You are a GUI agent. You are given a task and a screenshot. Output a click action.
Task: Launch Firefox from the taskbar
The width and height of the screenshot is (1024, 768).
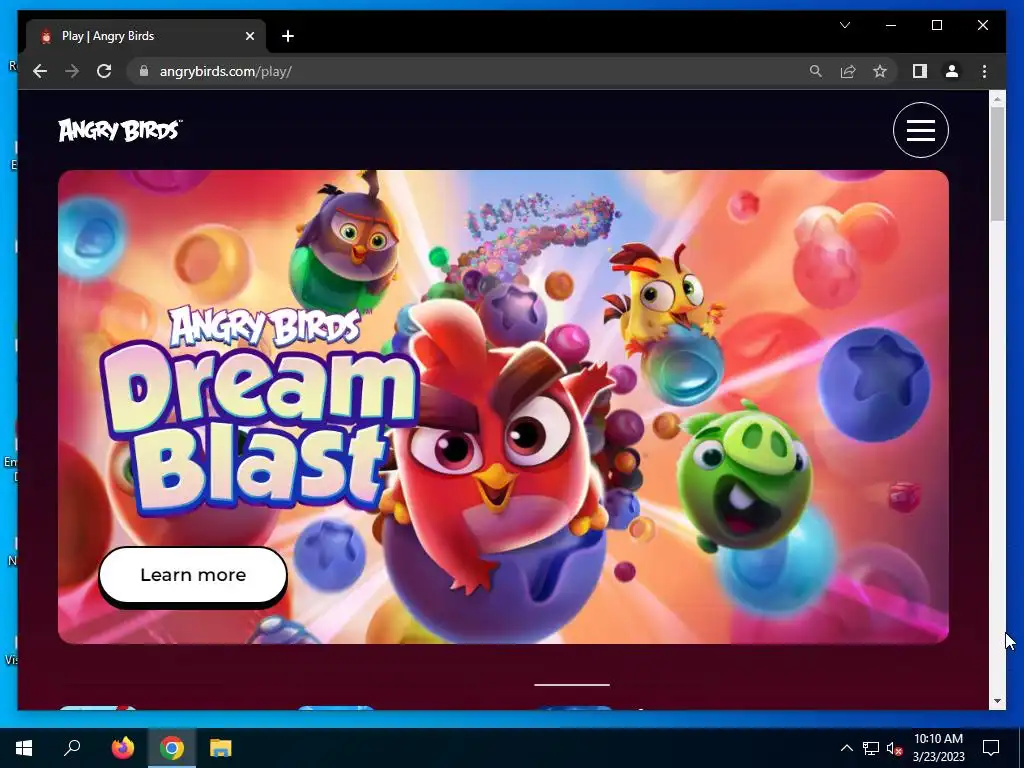(x=122, y=748)
